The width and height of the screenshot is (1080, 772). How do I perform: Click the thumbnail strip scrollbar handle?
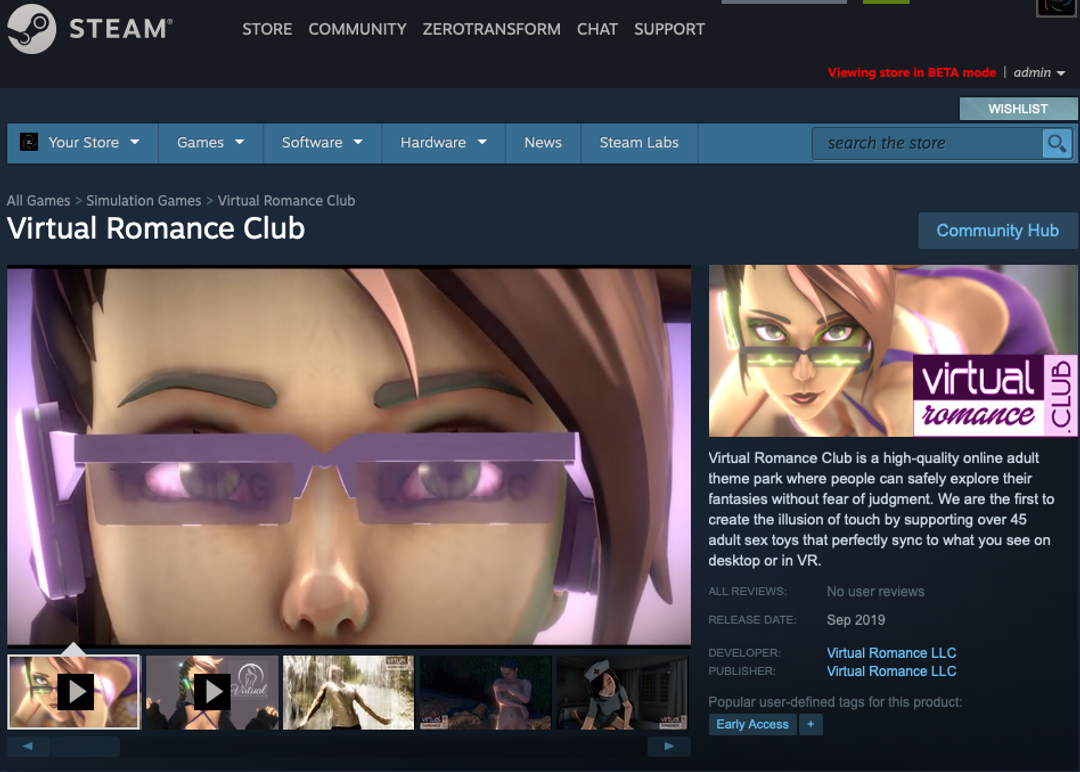point(86,747)
